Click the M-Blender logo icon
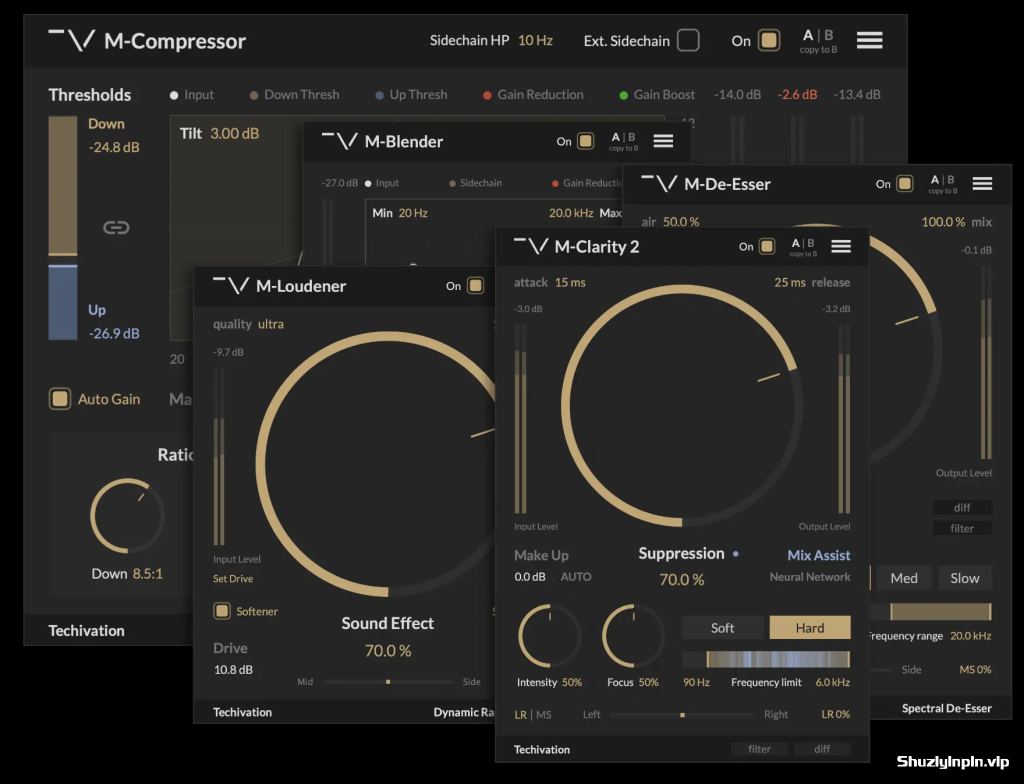Screen dimensions: 1024x784 tap(340, 141)
